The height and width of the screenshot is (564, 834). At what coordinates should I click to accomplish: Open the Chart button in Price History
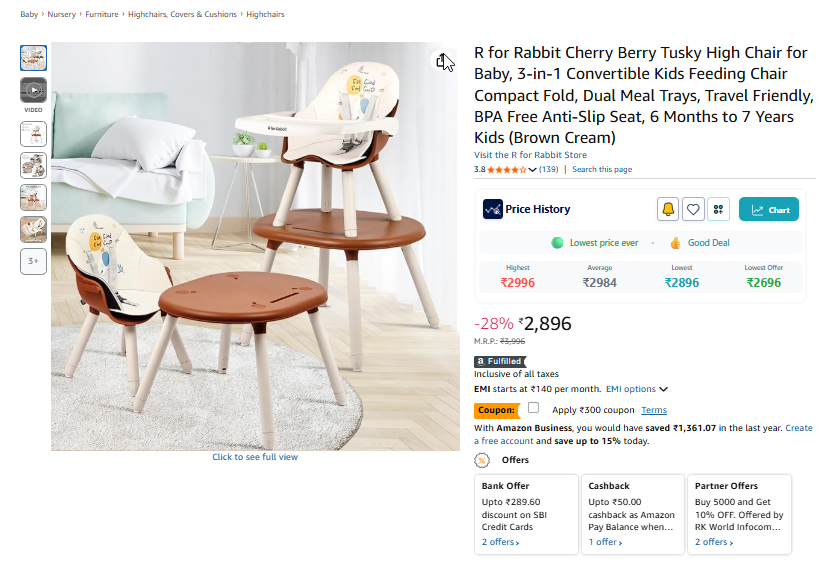coord(769,210)
